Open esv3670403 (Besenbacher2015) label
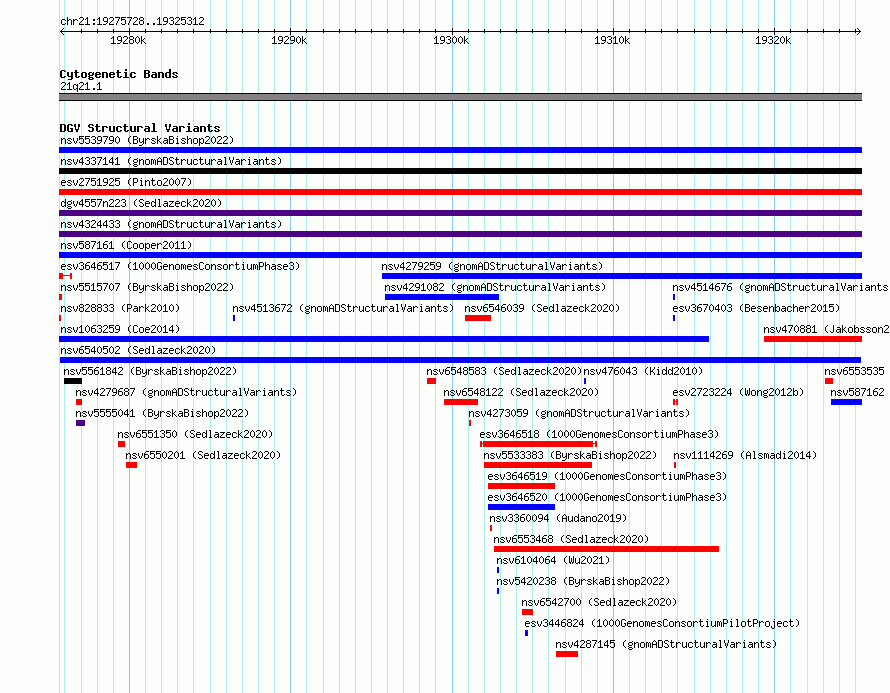 pyautogui.click(x=755, y=308)
